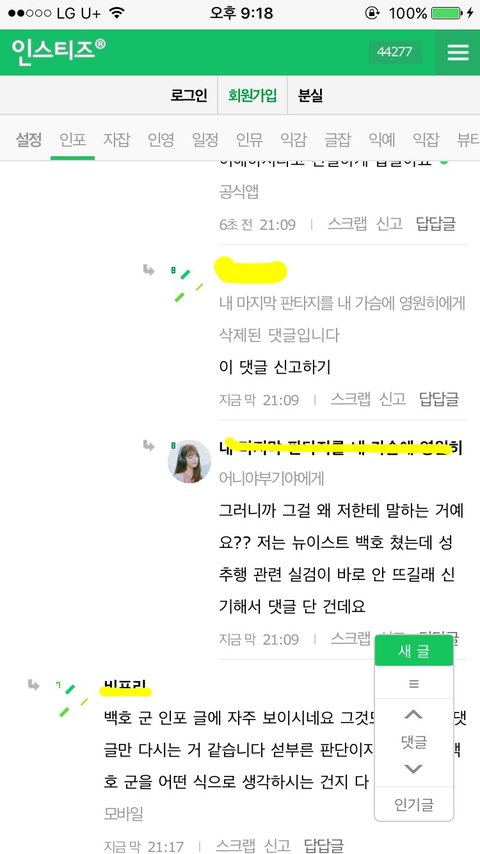The width and height of the screenshot is (480, 854).
Task: Tap 답답글 on the 6초 전 comment
Action: (x=436, y=224)
